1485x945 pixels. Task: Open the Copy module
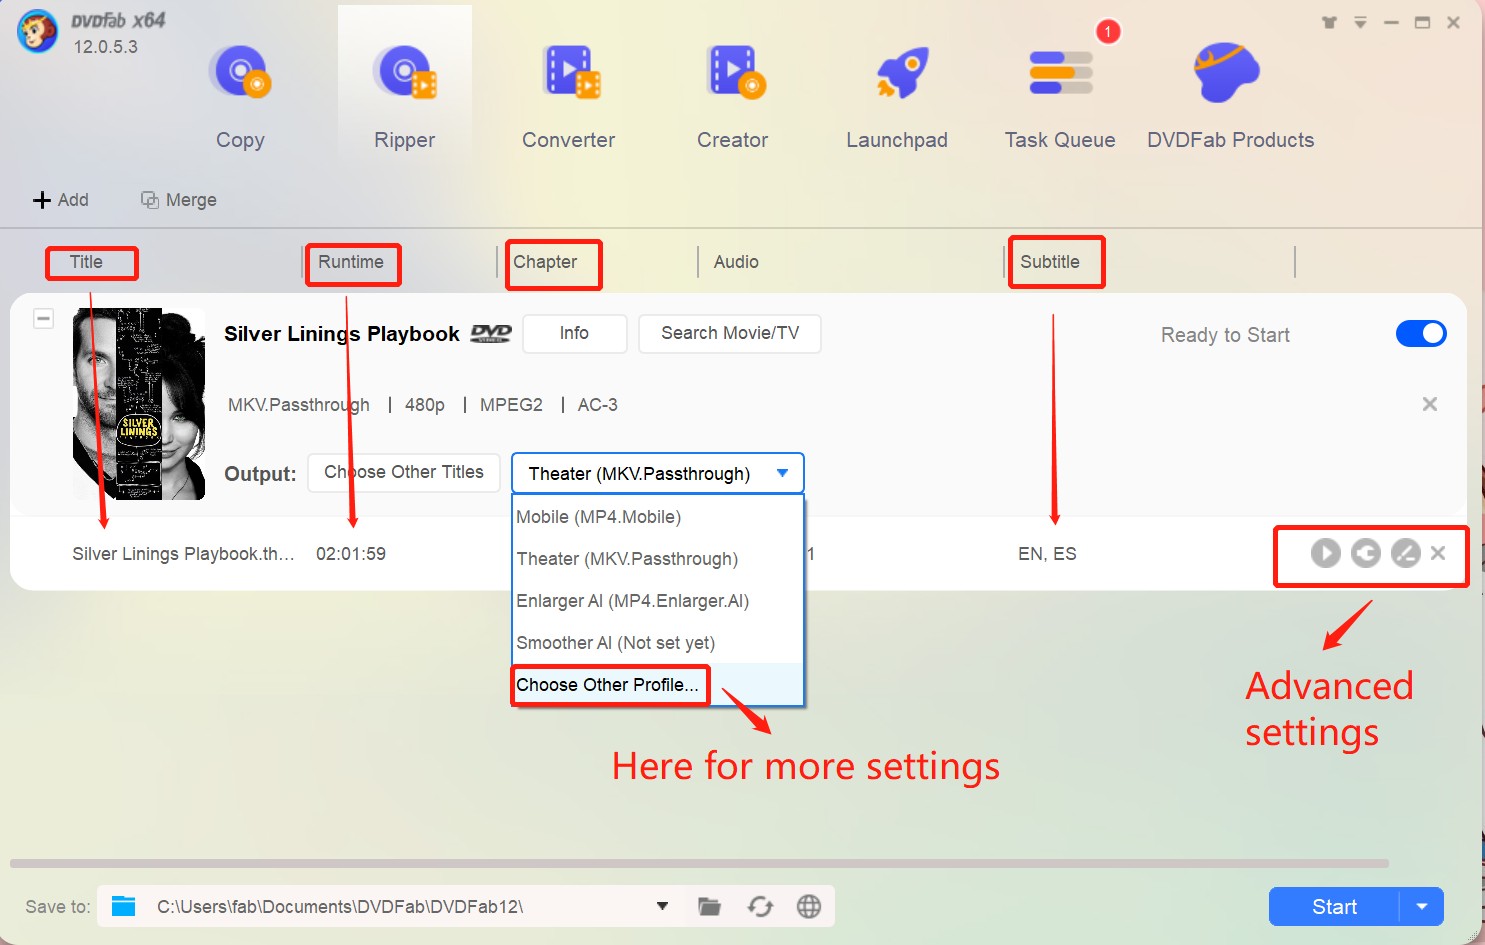240,97
